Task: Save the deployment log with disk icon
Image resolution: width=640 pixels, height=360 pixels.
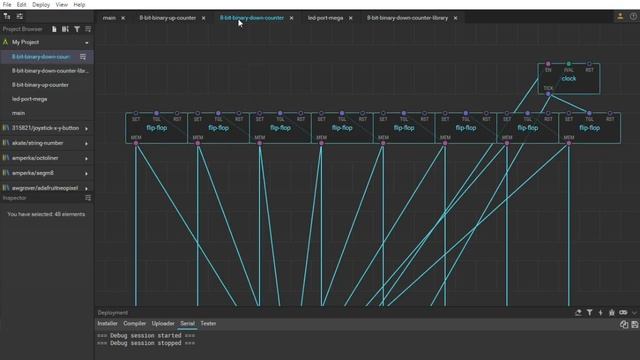Action: point(635,324)
